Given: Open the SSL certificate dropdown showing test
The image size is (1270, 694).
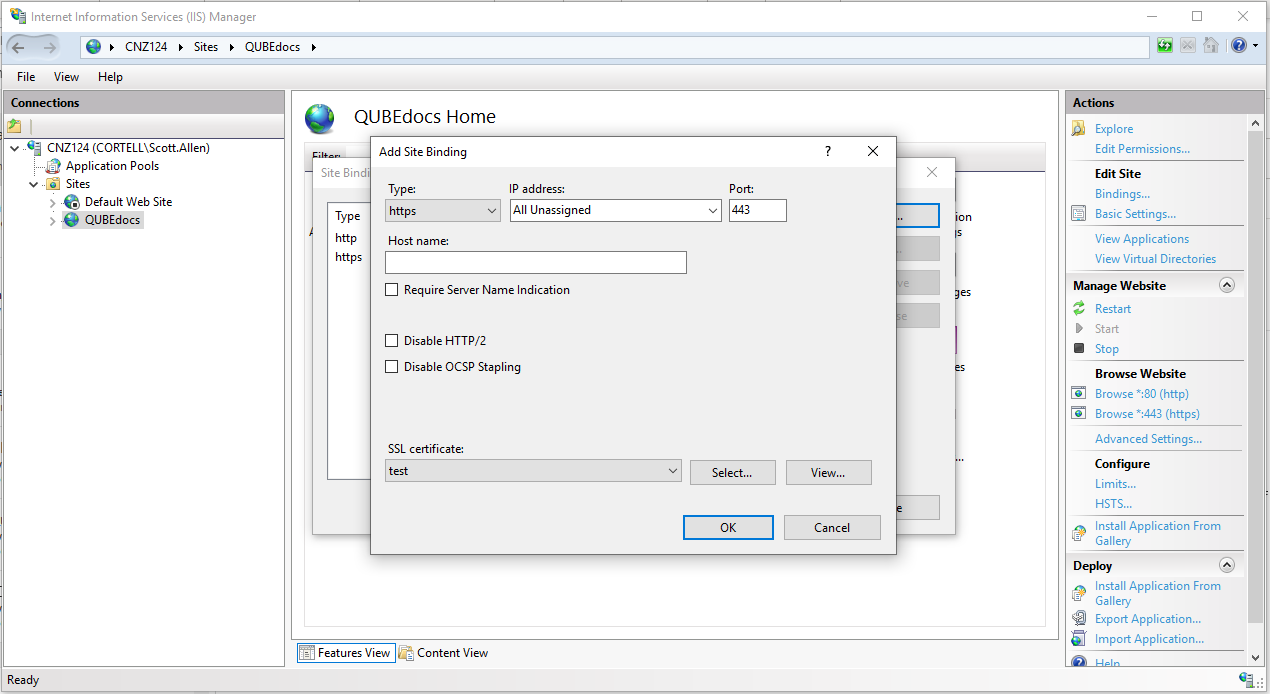Looking at the screenshot, I should 534,471.
